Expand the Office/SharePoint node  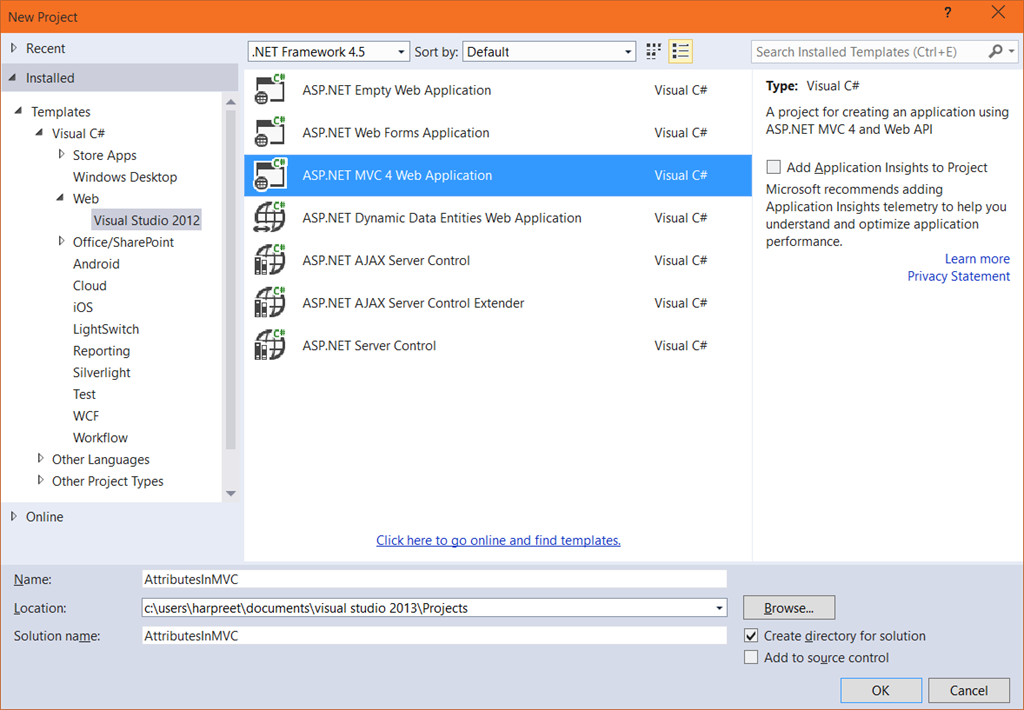(61, 241)
